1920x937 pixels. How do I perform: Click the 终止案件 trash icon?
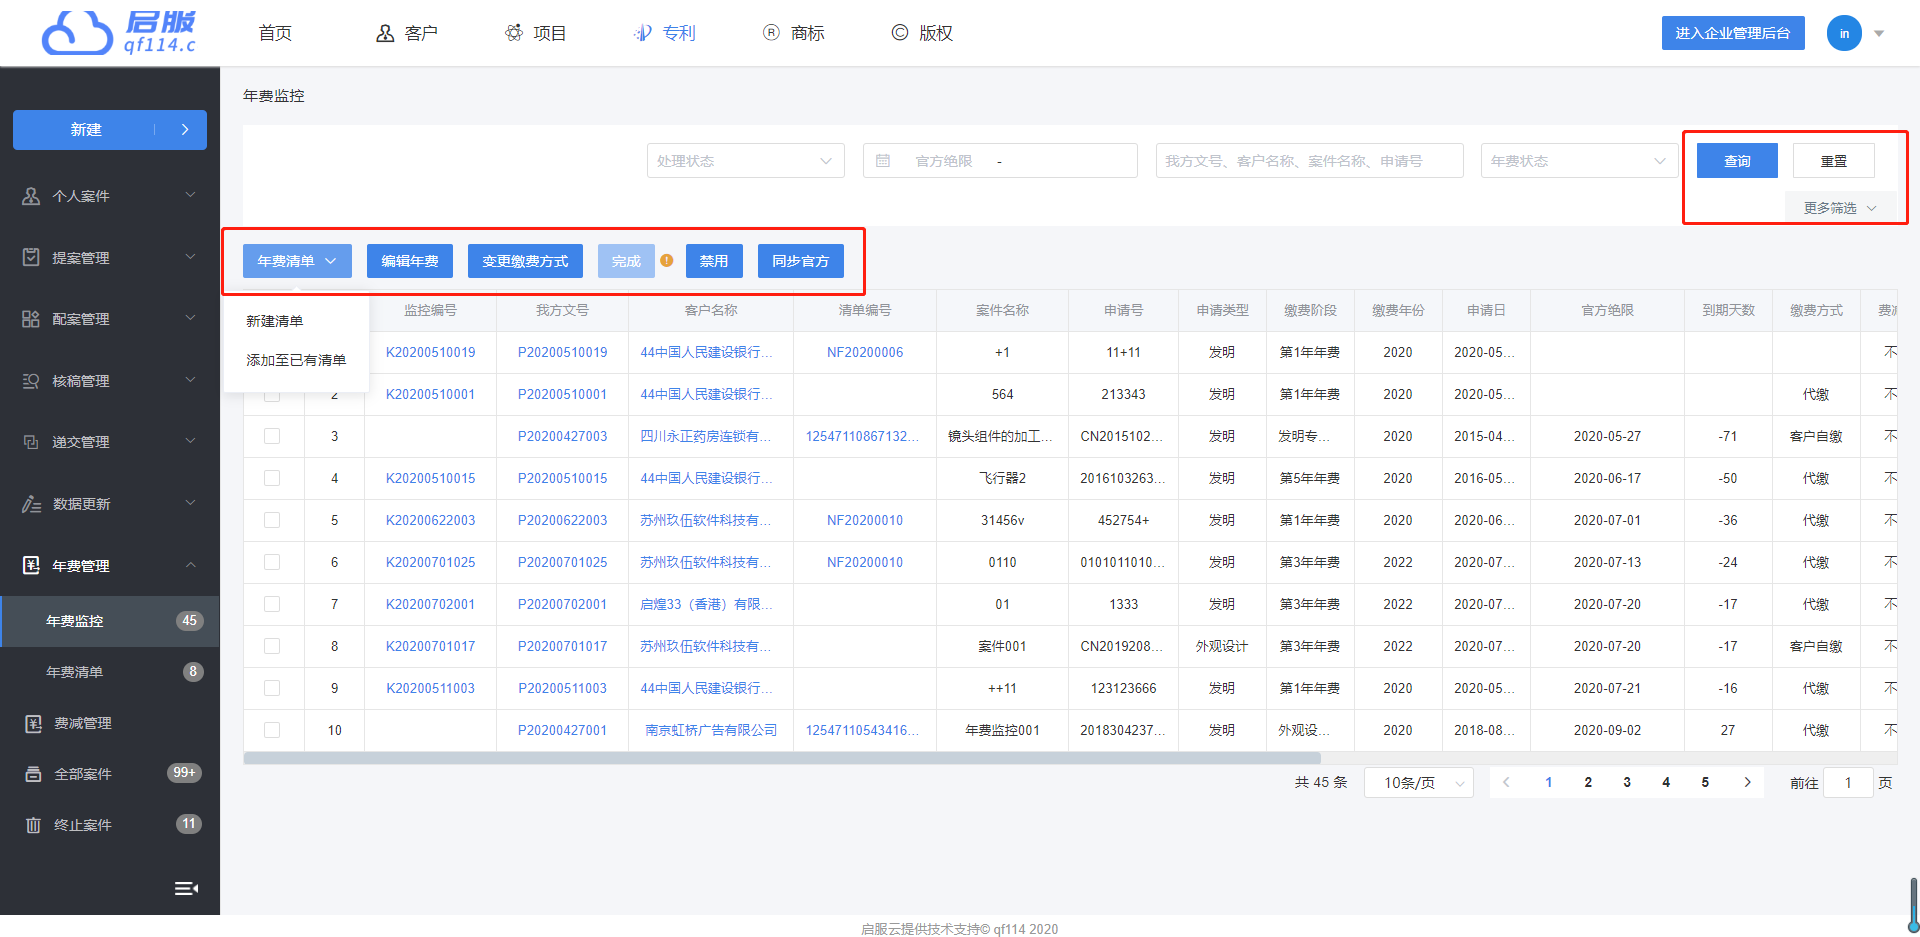(33, 825)
